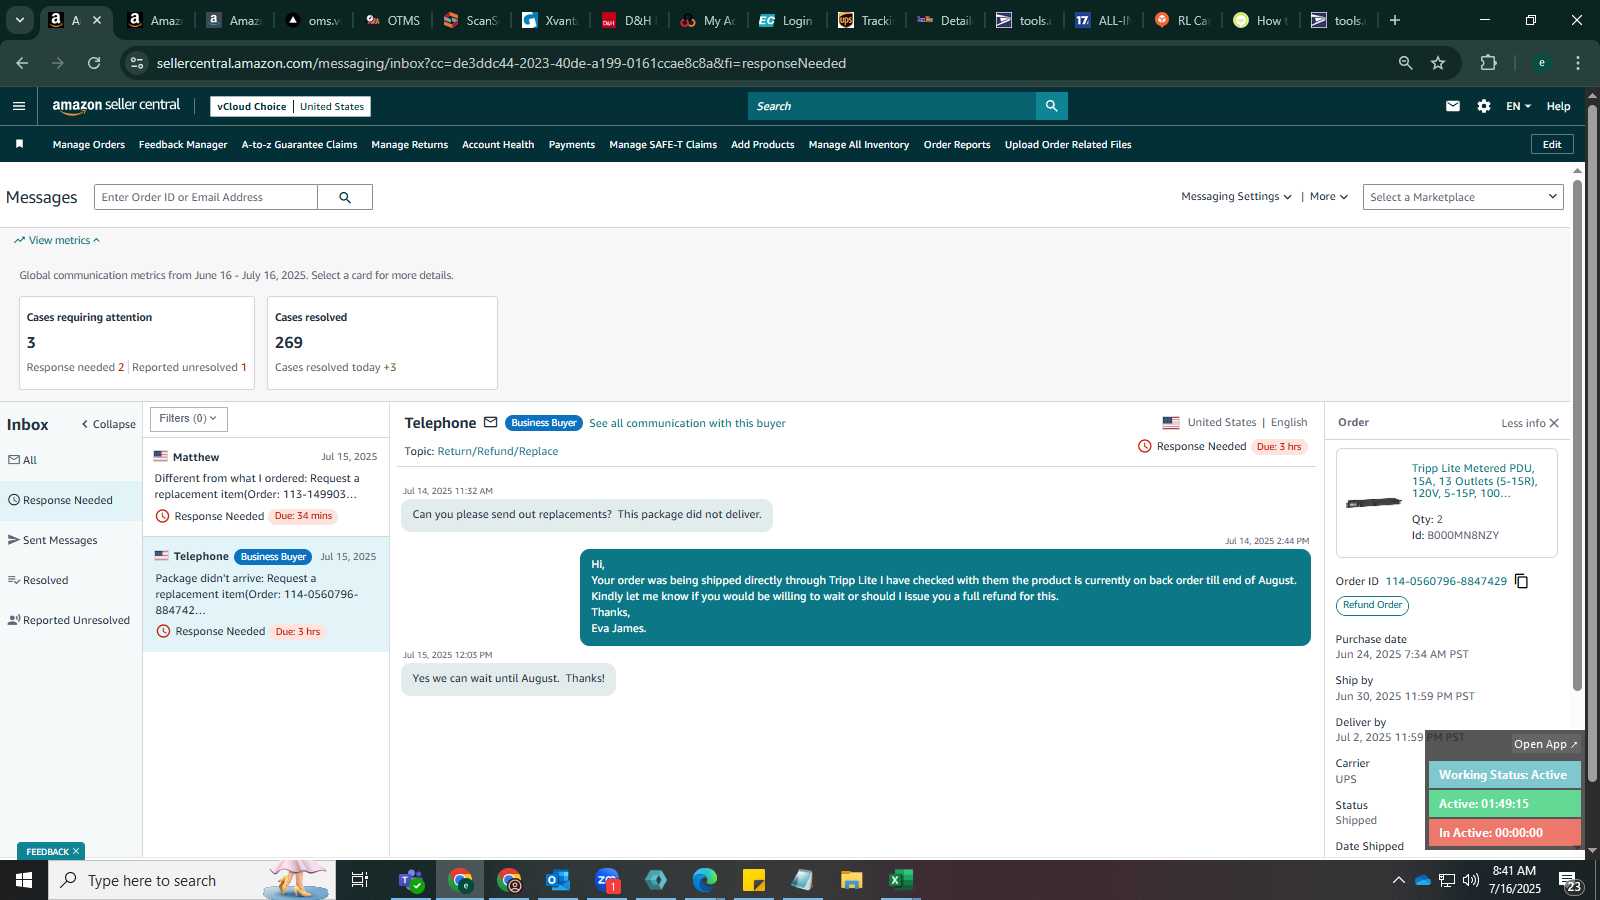Open Outlook from taskbar
This screenshot has height=900, width=1600.
558,880
